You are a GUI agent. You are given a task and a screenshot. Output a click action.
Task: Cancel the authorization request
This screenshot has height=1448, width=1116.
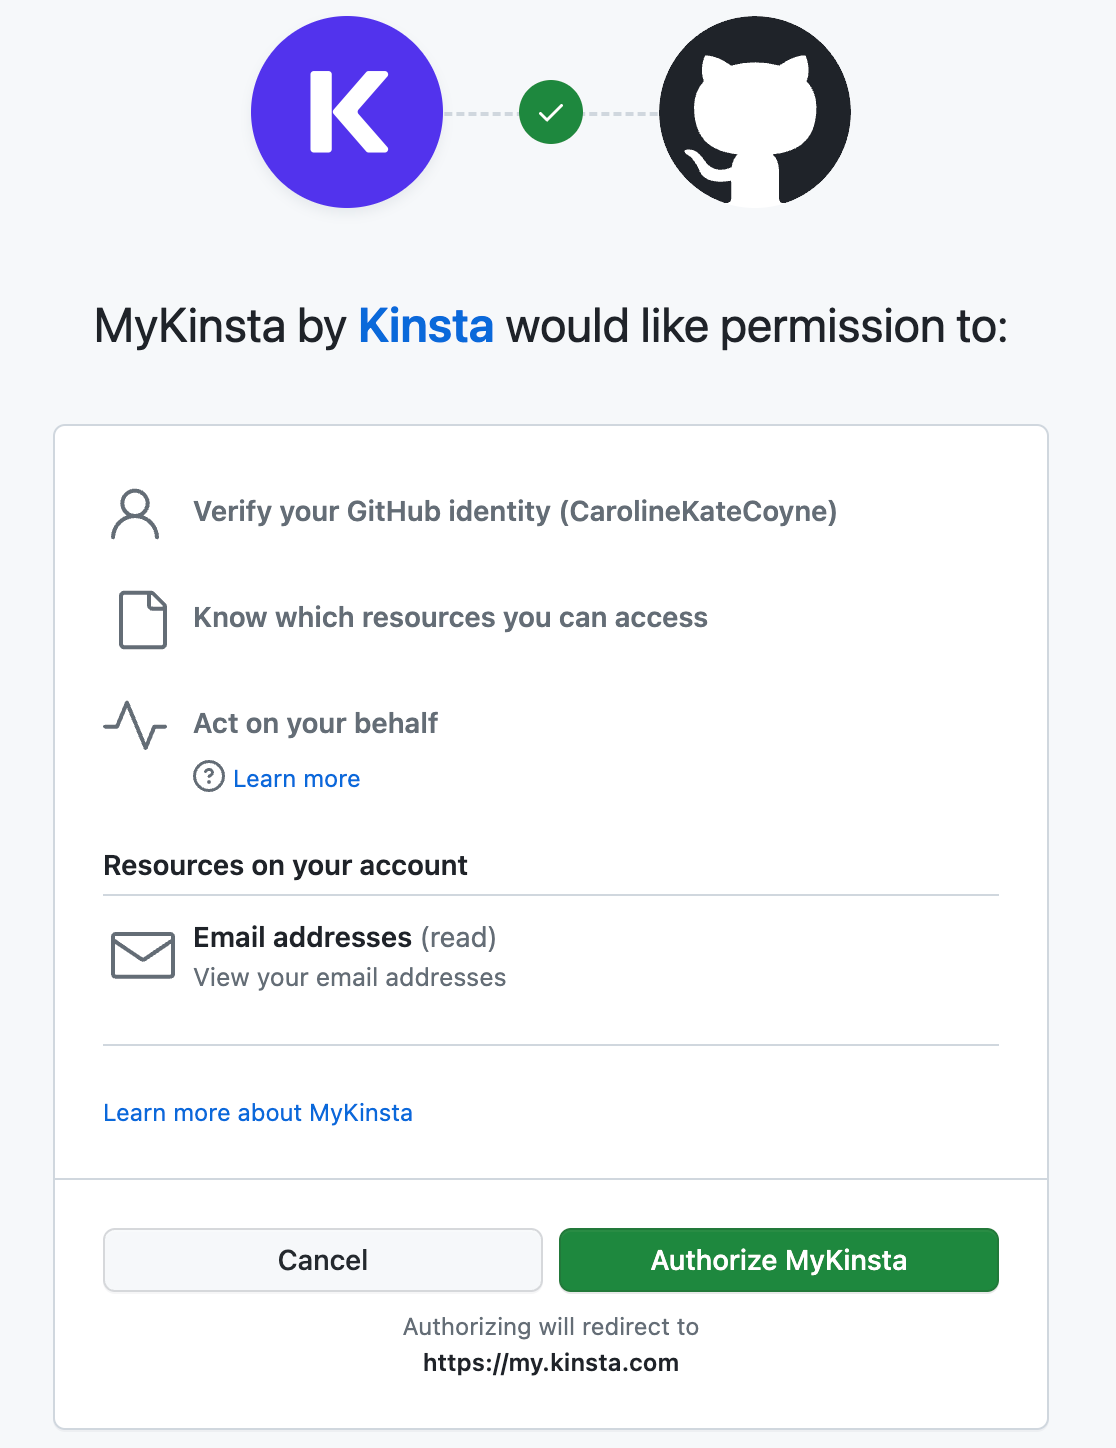click(323, 1260)
